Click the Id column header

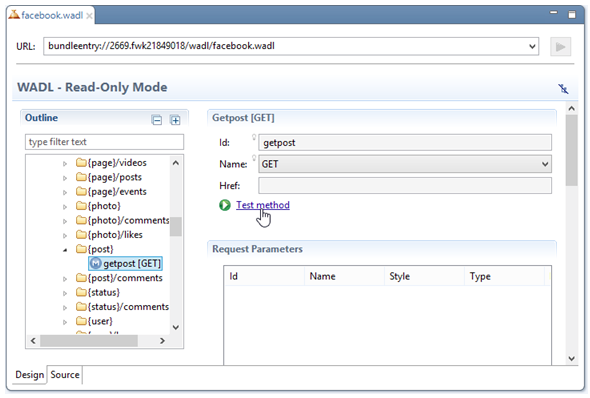pyautogui.click(x=264, y=276)
